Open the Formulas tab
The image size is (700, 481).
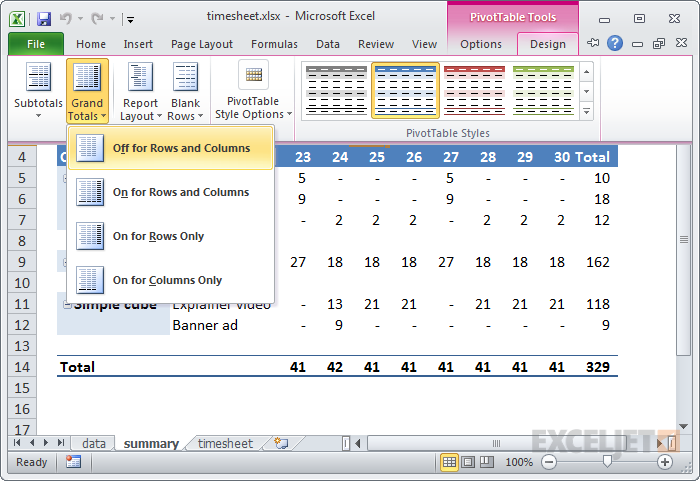[x=274, y=44]
